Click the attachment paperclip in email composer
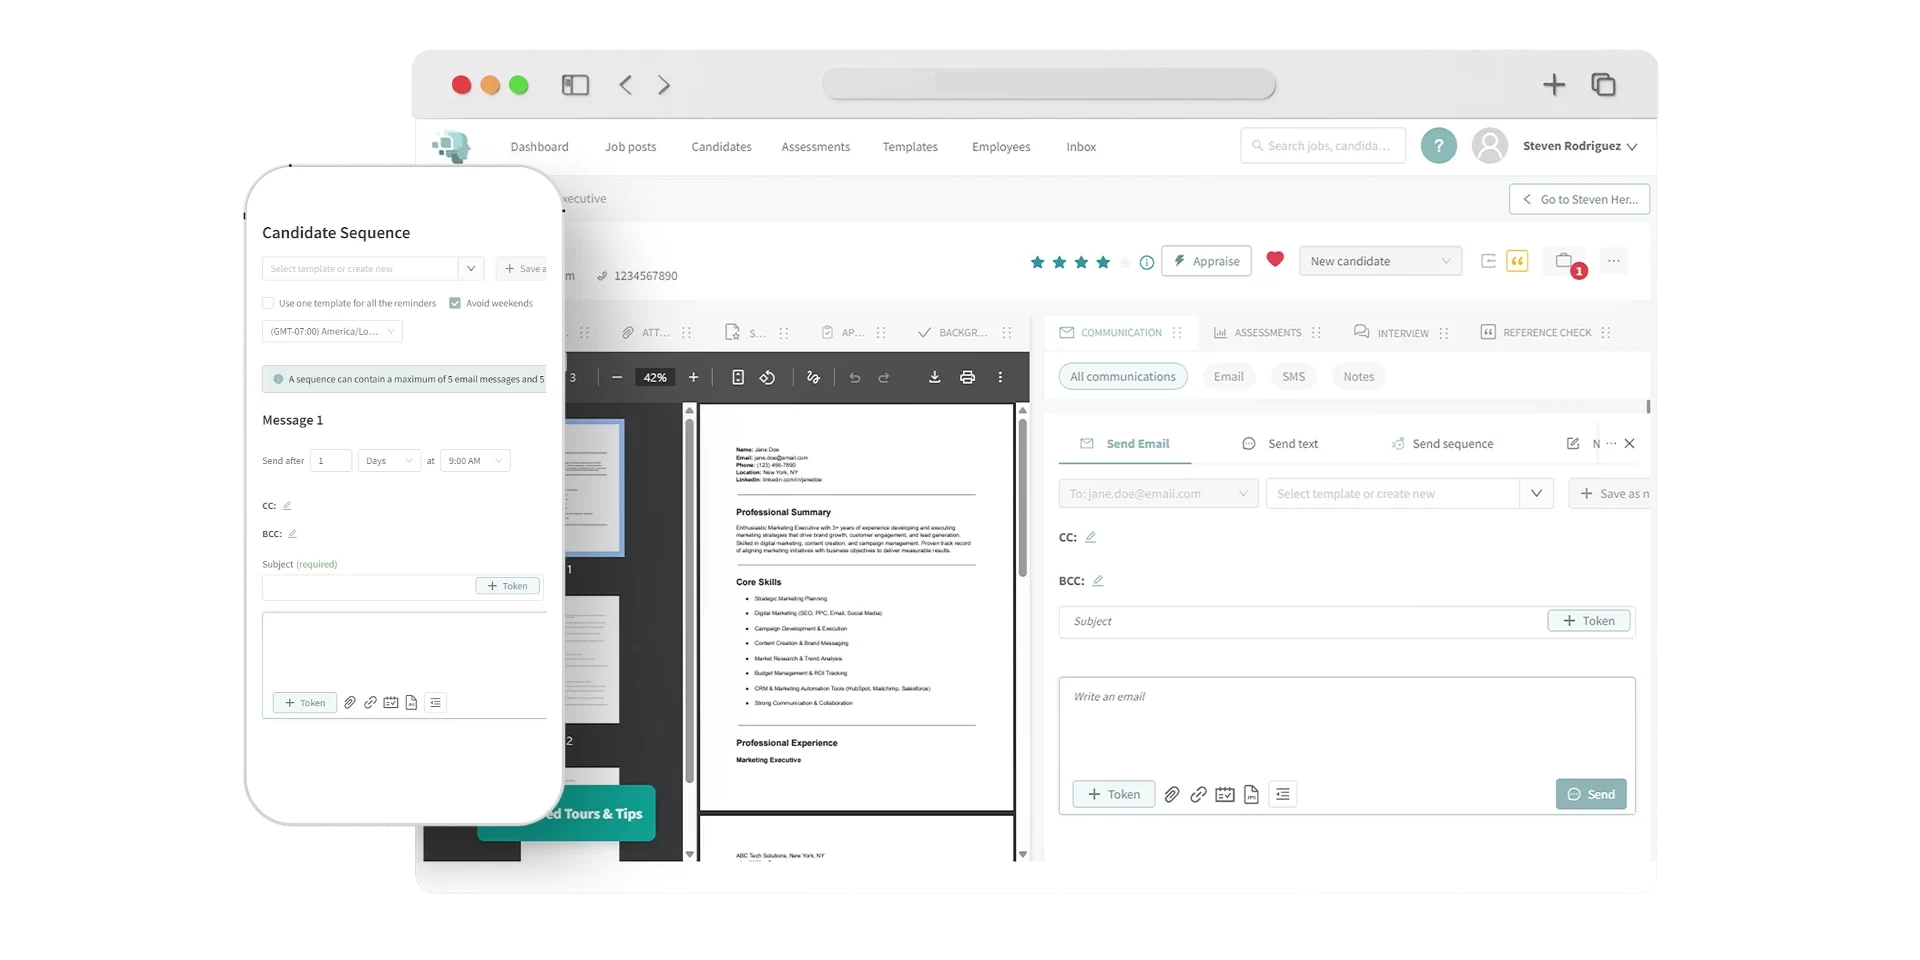 click(x=1172, y=794)
